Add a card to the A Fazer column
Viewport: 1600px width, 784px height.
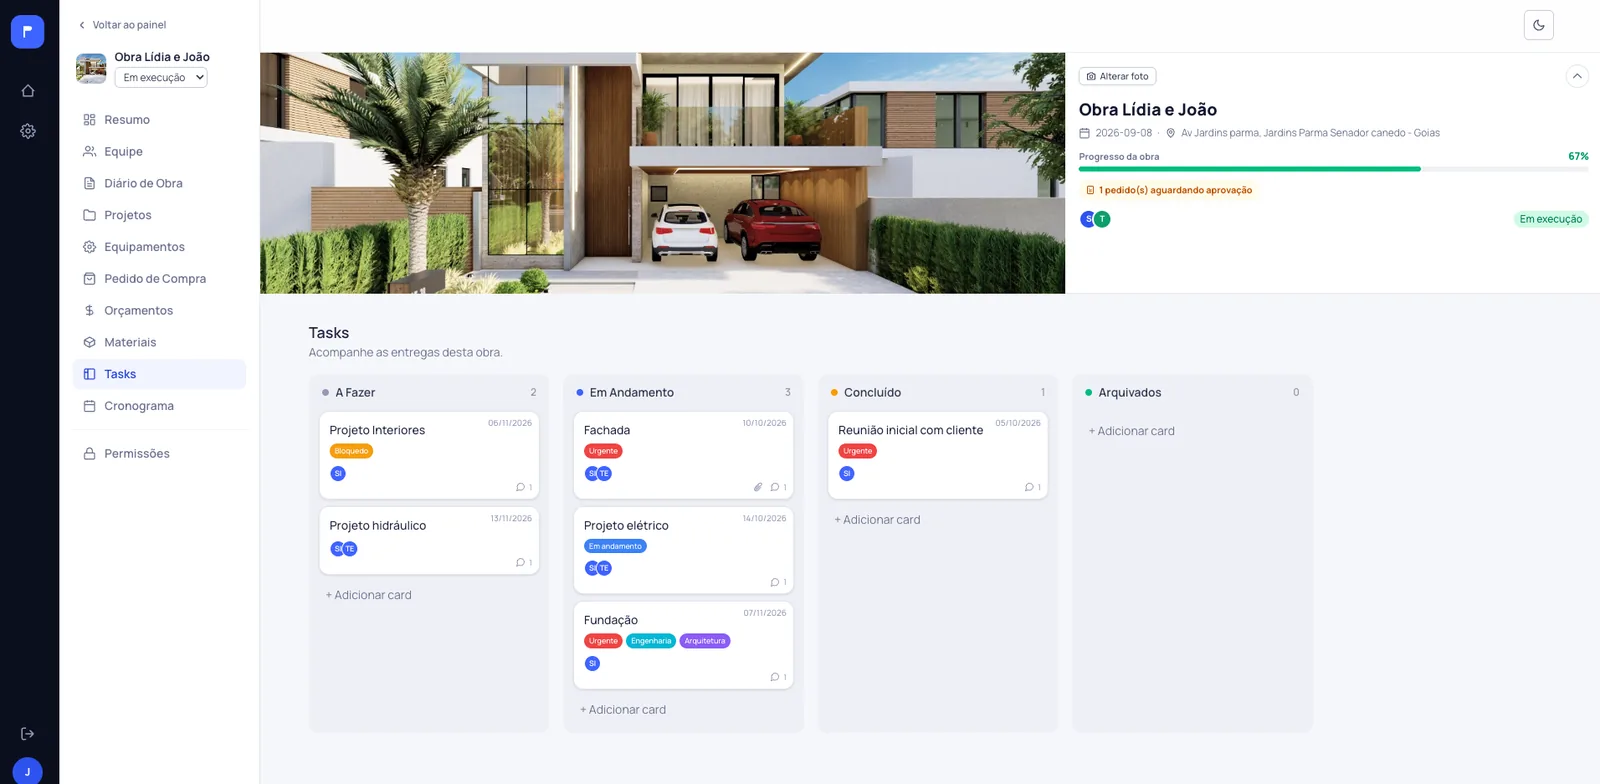tap(368, 595)
